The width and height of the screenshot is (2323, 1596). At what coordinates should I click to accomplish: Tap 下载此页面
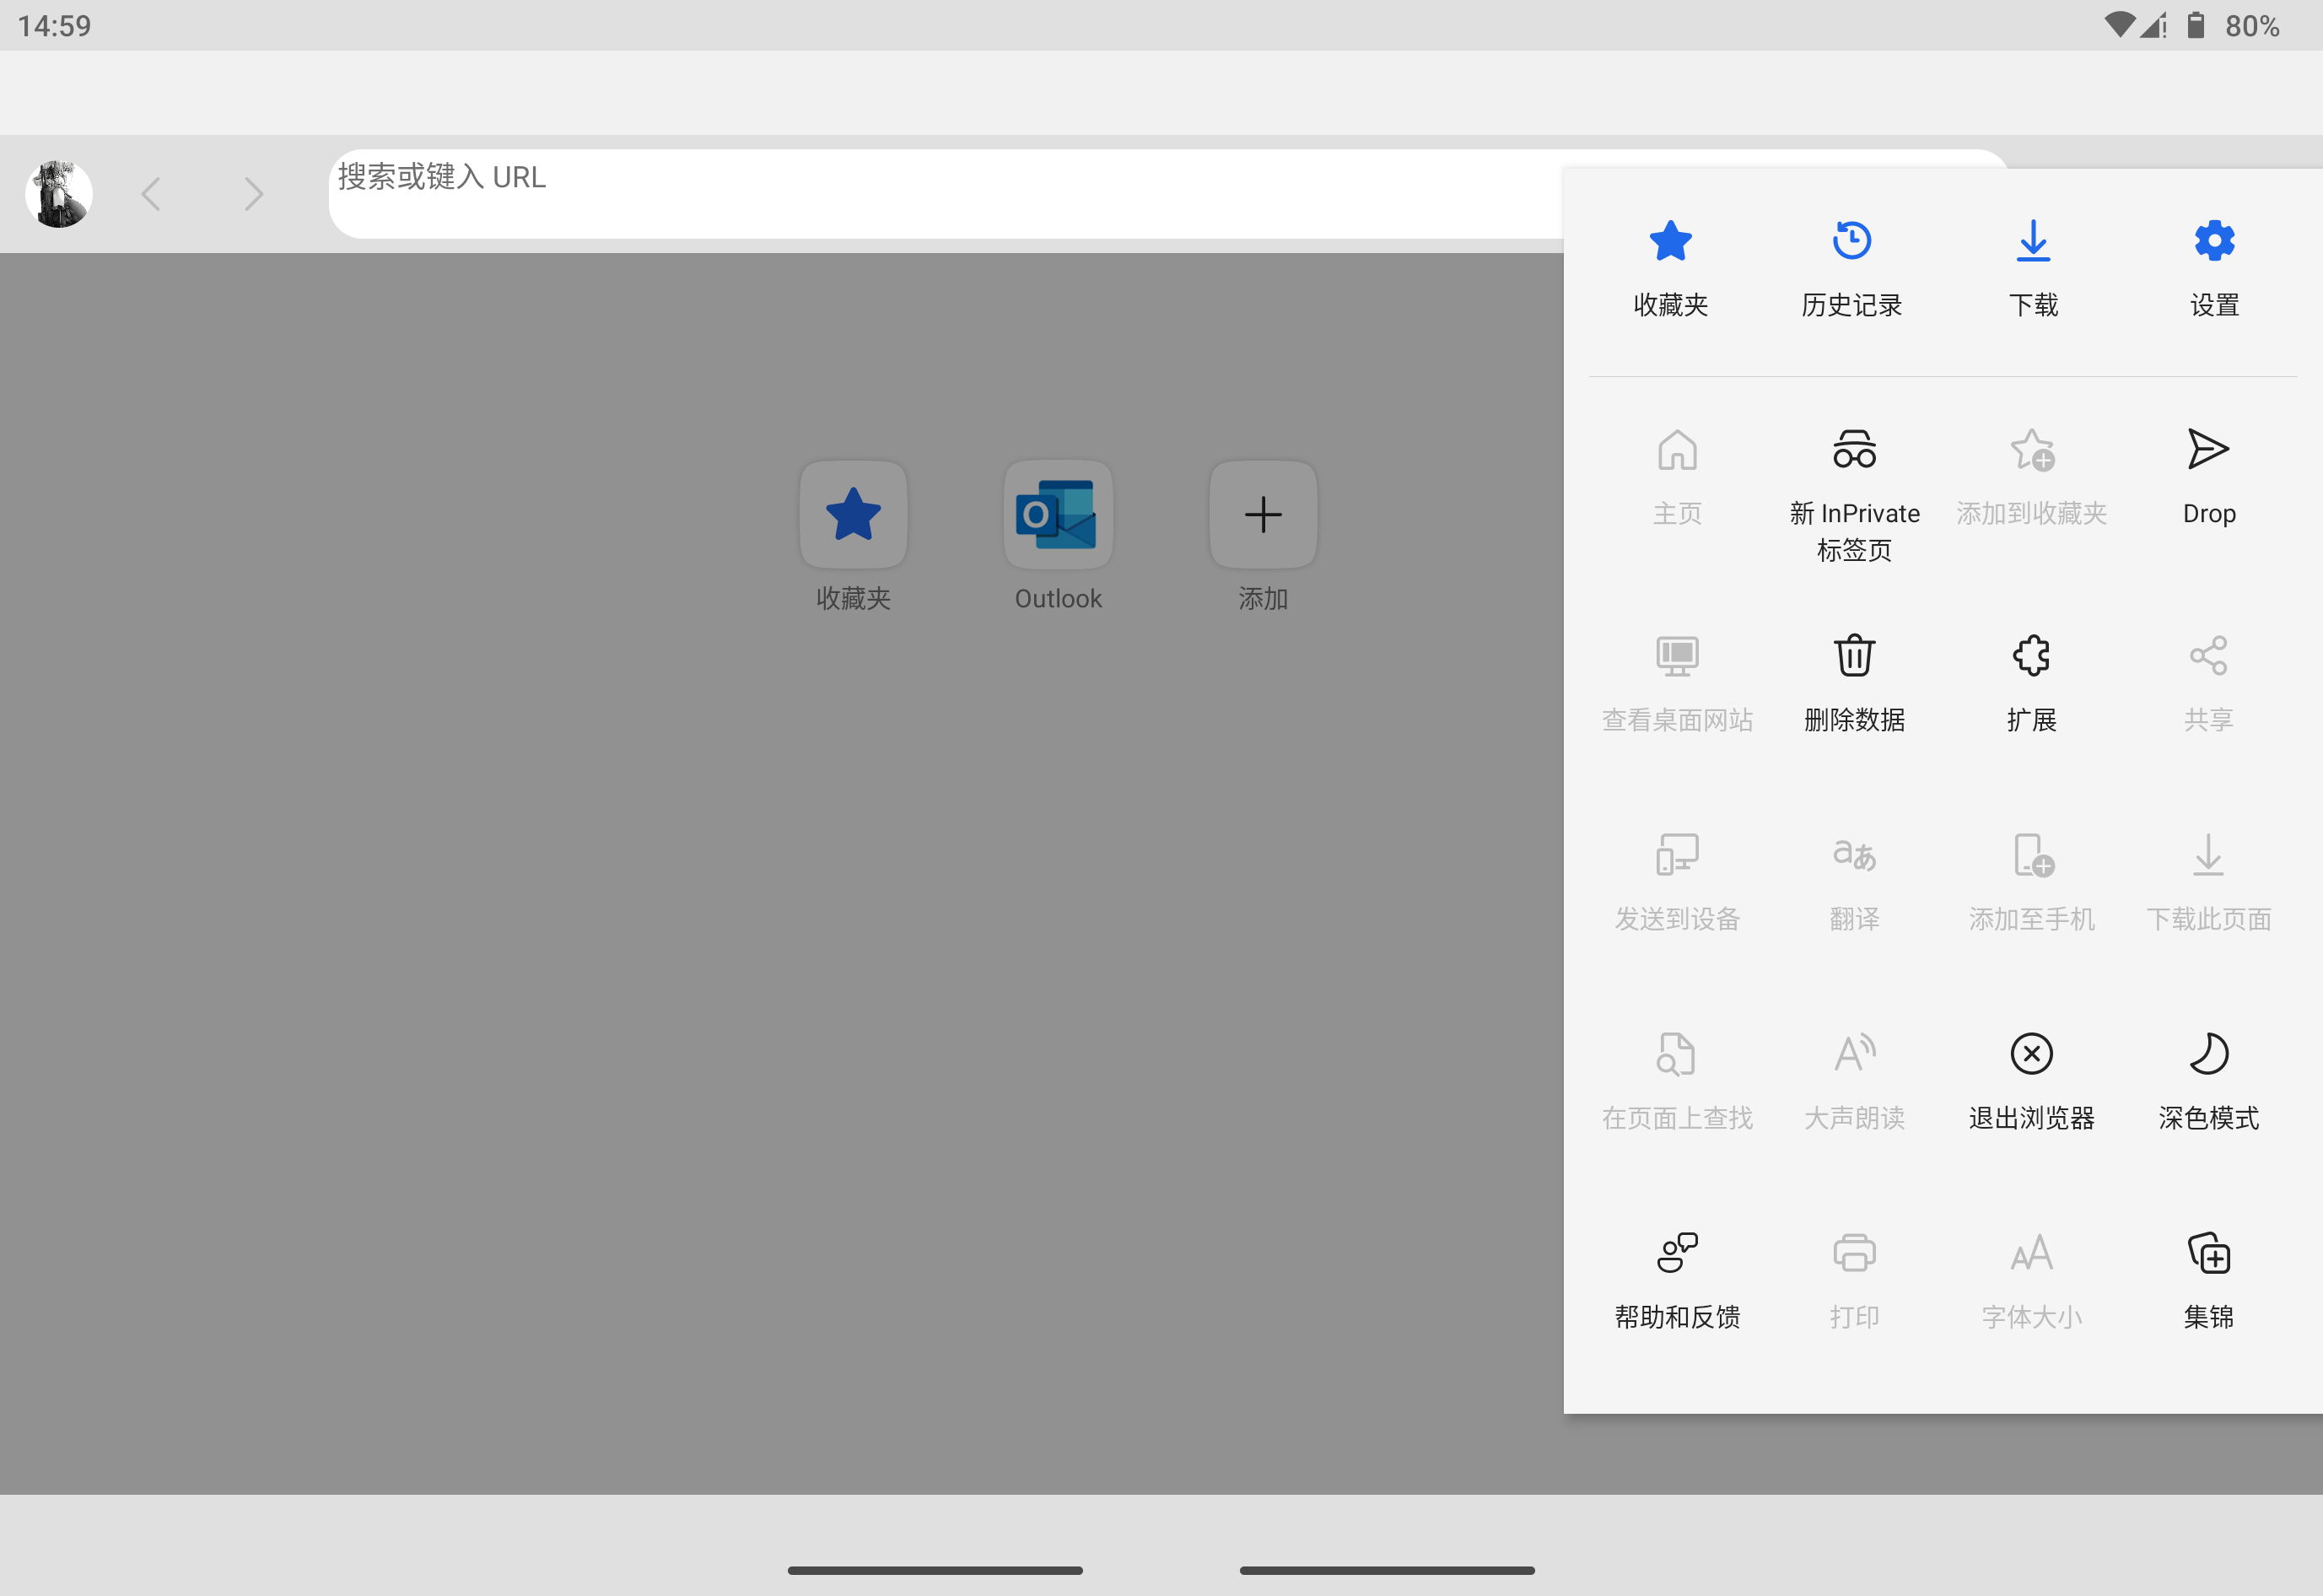pos(2208,883)
